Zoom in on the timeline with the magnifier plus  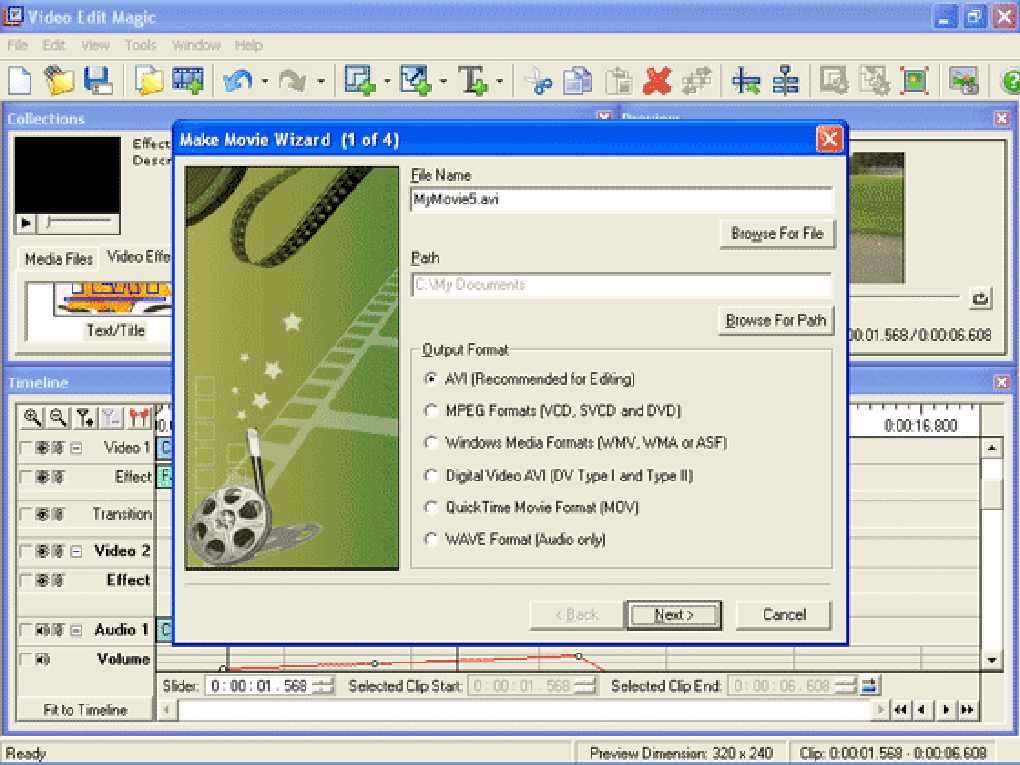(32, 418)
